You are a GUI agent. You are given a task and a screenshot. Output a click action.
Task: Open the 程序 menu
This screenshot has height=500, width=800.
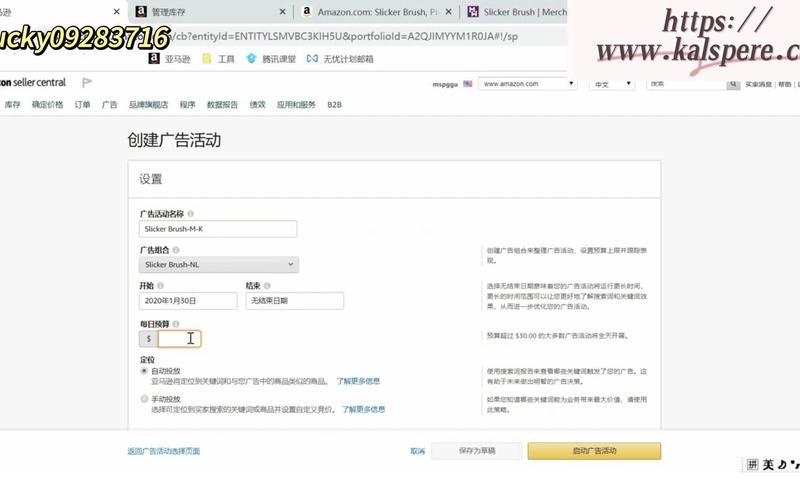point(187,105)
